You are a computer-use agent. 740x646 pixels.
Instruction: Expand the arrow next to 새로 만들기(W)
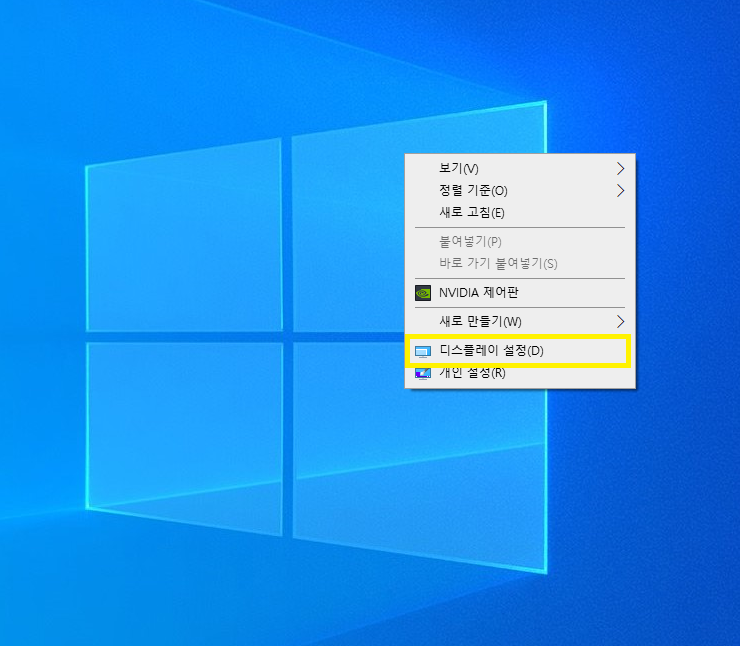click(x=621, y=322)
